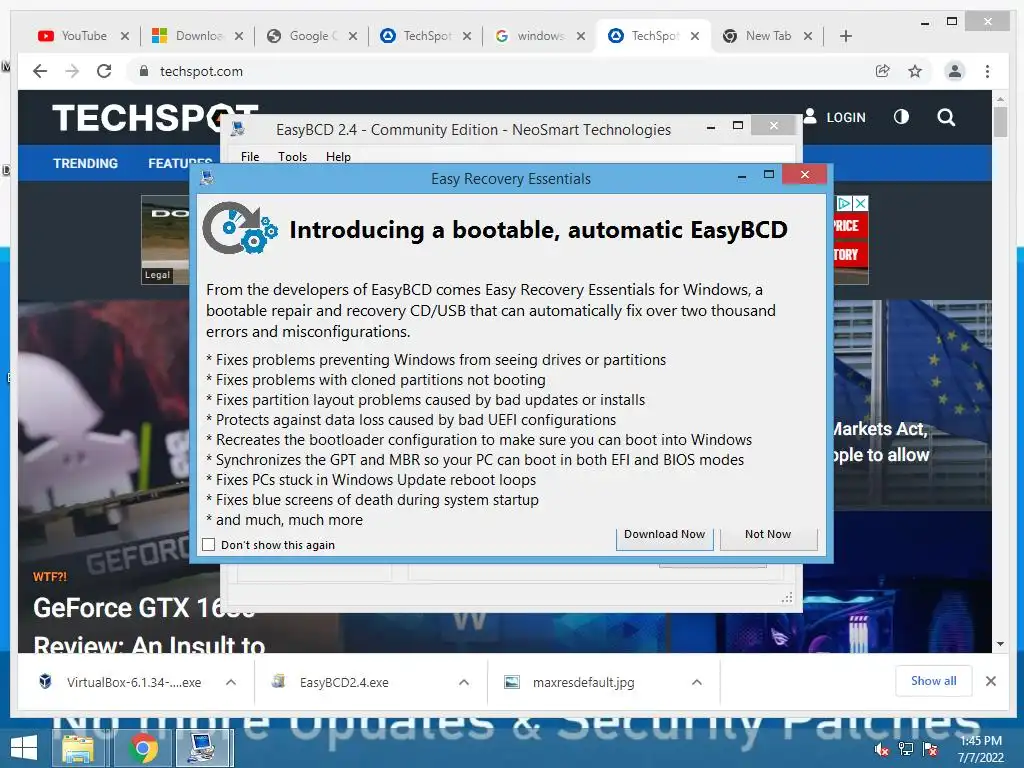Viewport: 1024px width, 768px height.
Task: Click the AdChoices triangle icon
Action: click(x=844, y=204)
